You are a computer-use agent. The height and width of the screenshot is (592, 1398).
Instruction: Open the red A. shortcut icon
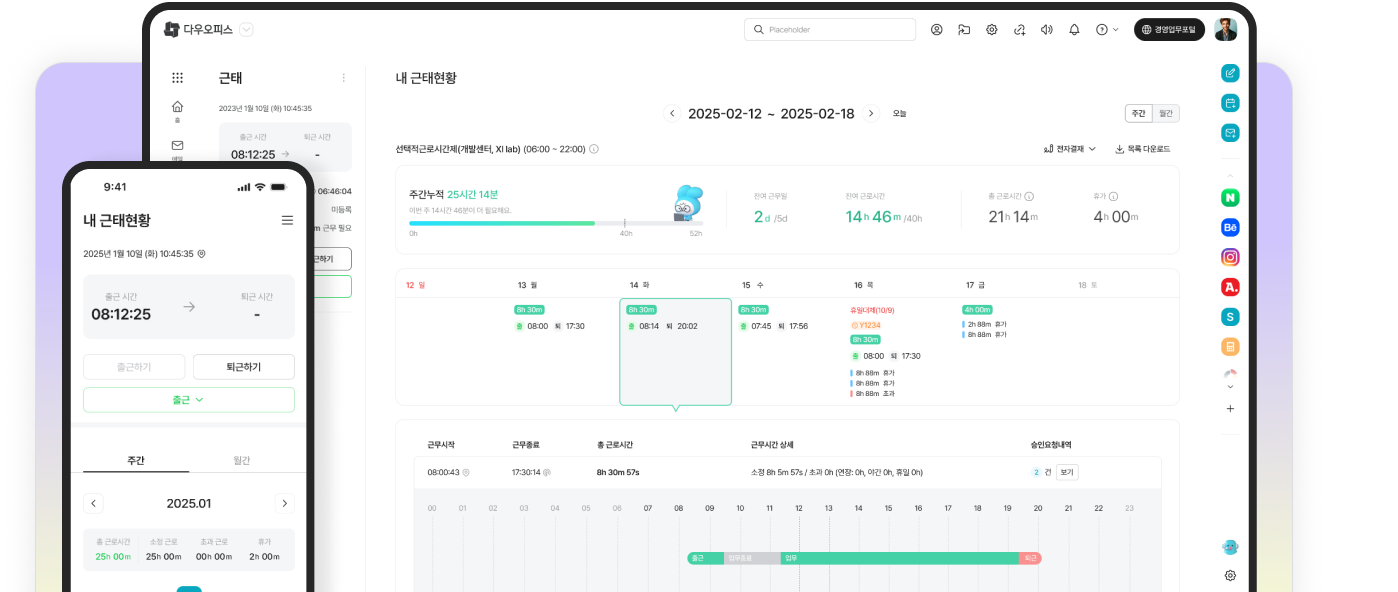coord(1230,287)
